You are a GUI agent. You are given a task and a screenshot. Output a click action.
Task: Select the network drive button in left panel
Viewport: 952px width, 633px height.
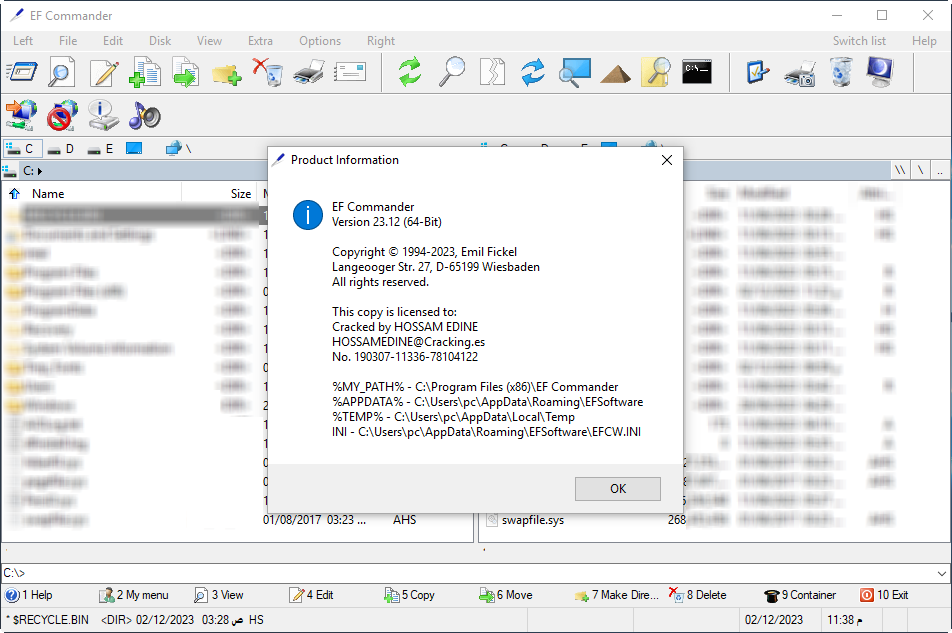[x=178, y=149]
